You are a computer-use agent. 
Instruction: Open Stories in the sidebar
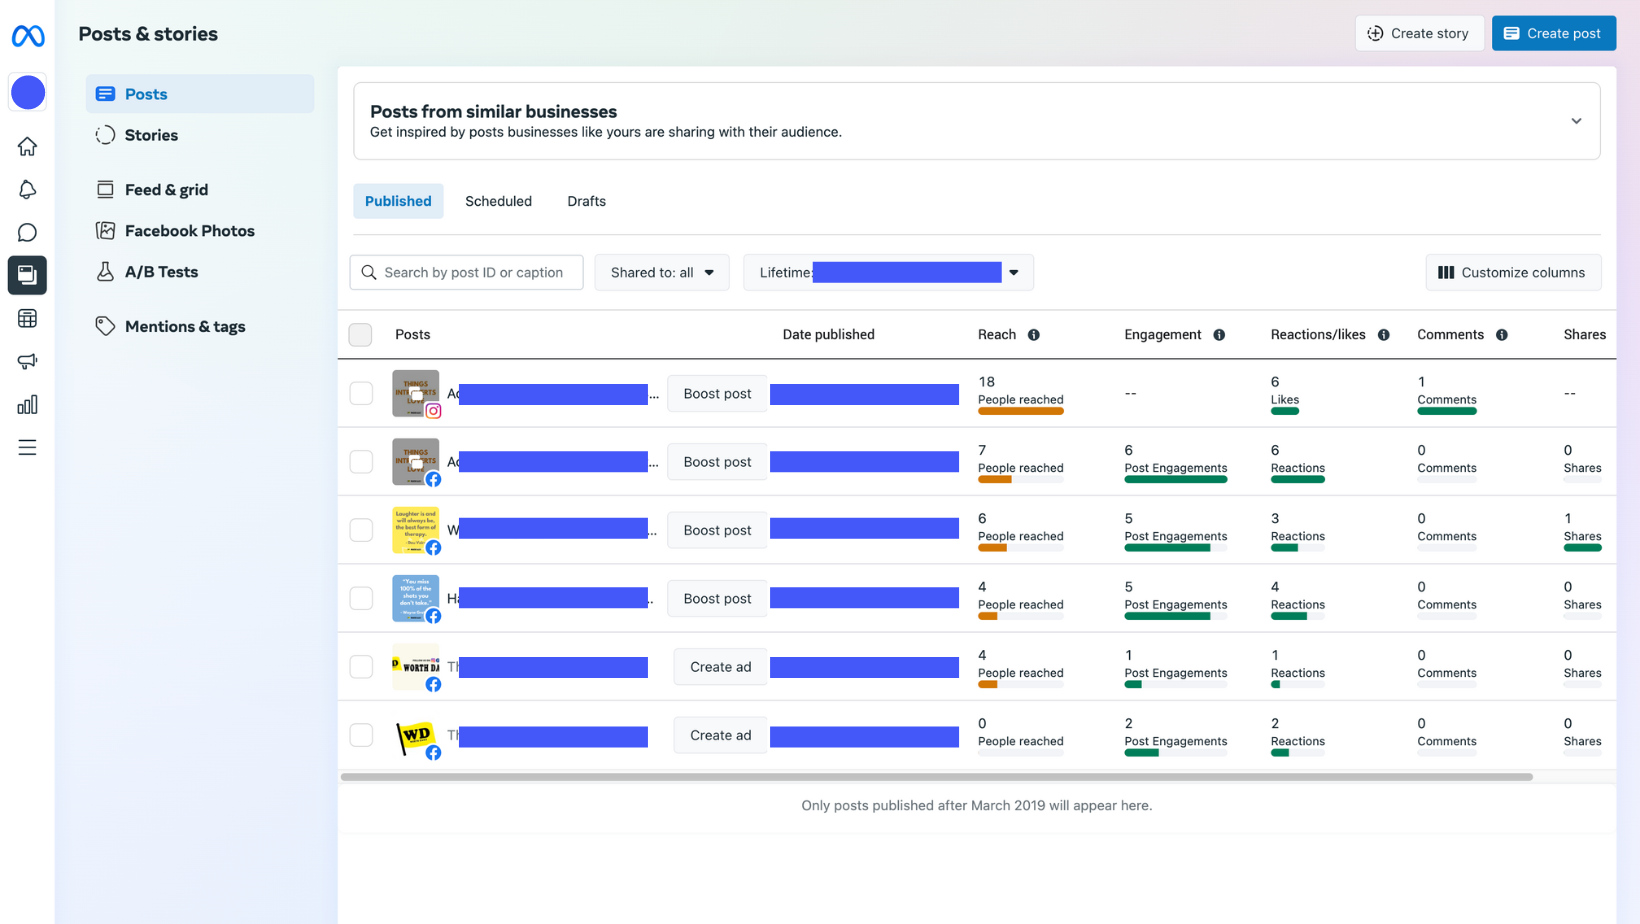pos(200,135)
